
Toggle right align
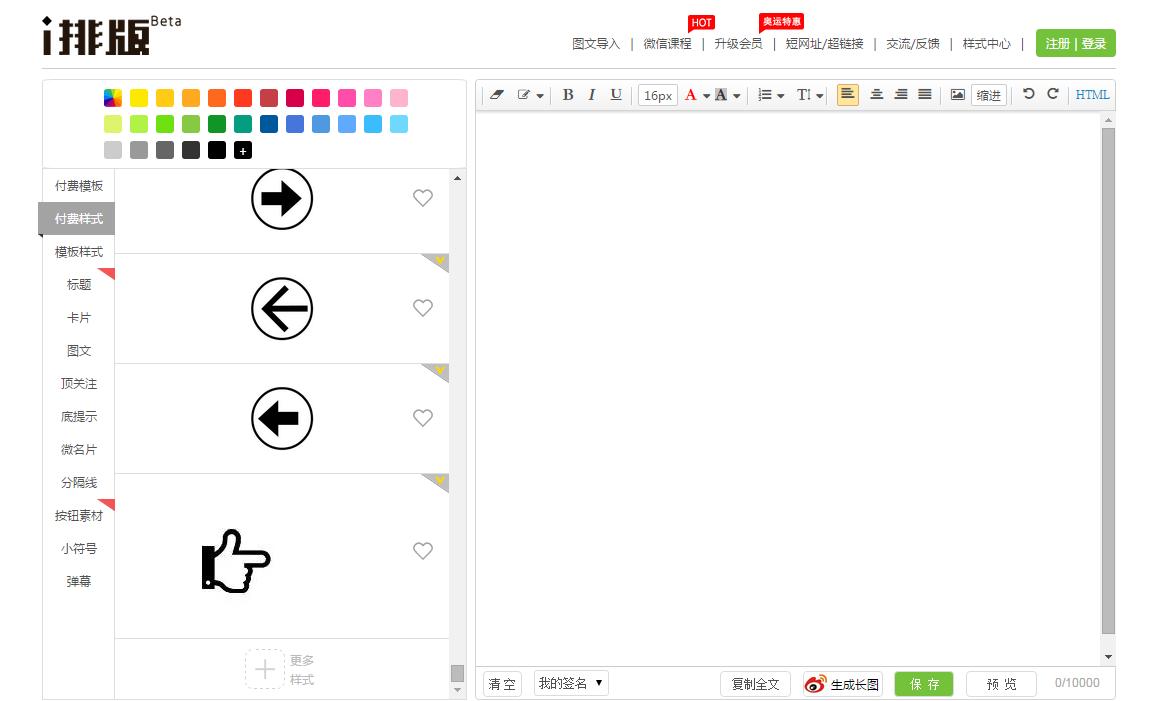click(901, 95)
